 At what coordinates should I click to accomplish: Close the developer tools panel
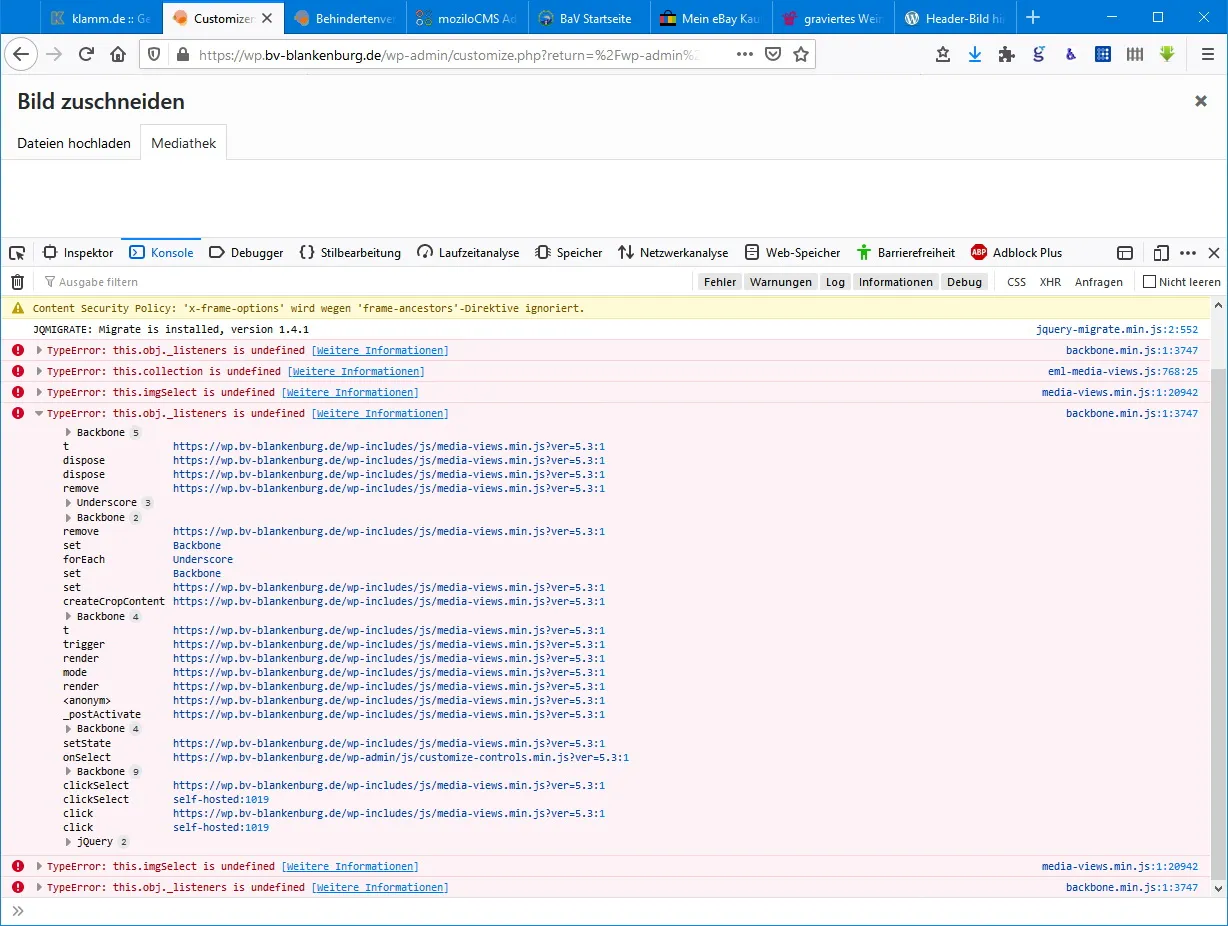tap(1214, 253)
